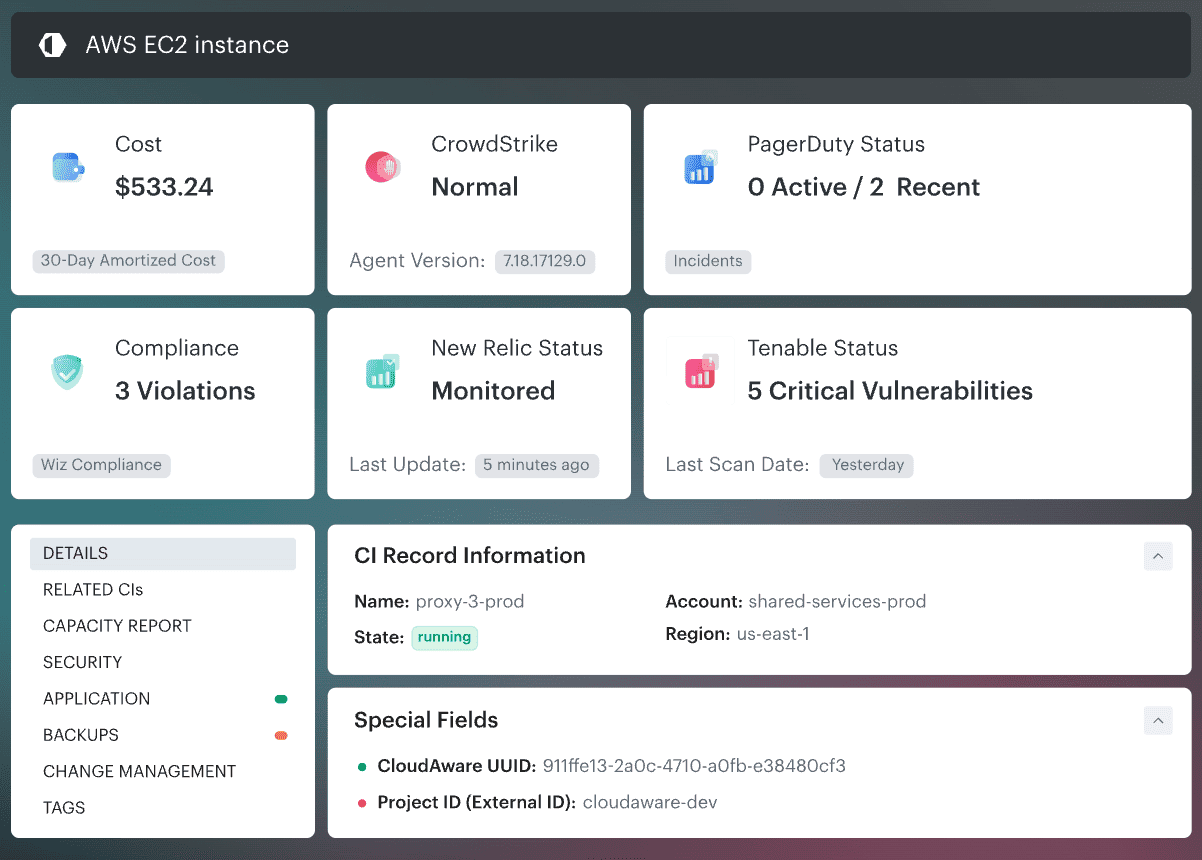Click the Yesterday scan date tag
Viewport: 1202px width, 860px height.
(x=867, y=465)
